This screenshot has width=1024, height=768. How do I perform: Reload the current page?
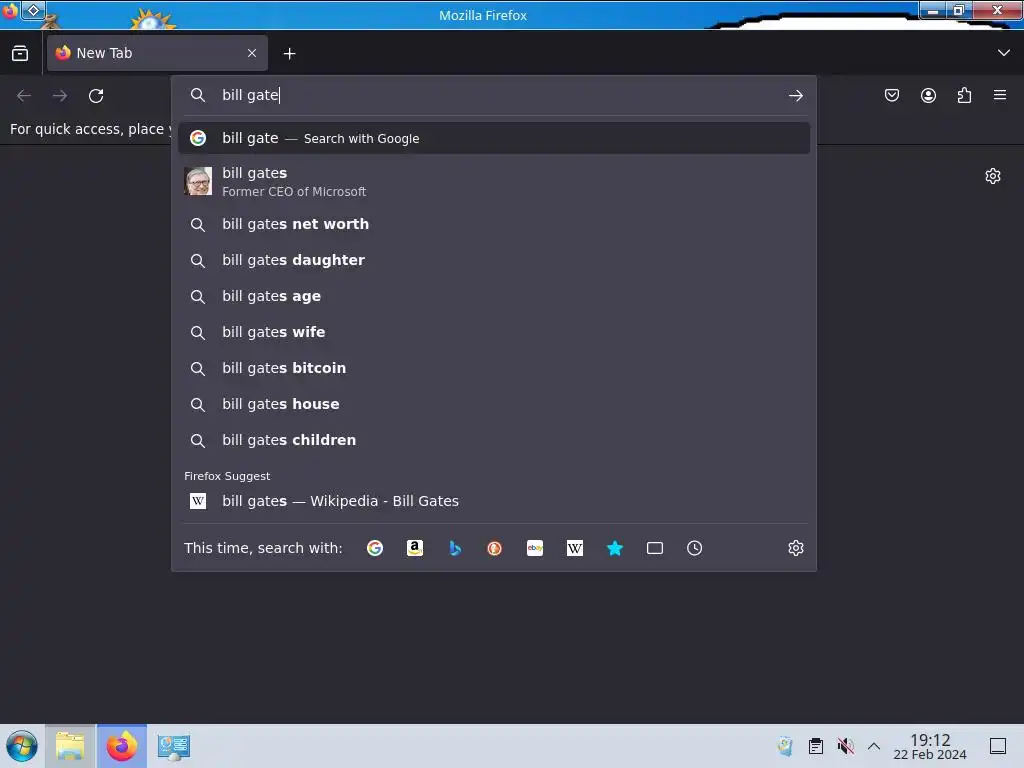pyautogui.click(x=96, y=96)
